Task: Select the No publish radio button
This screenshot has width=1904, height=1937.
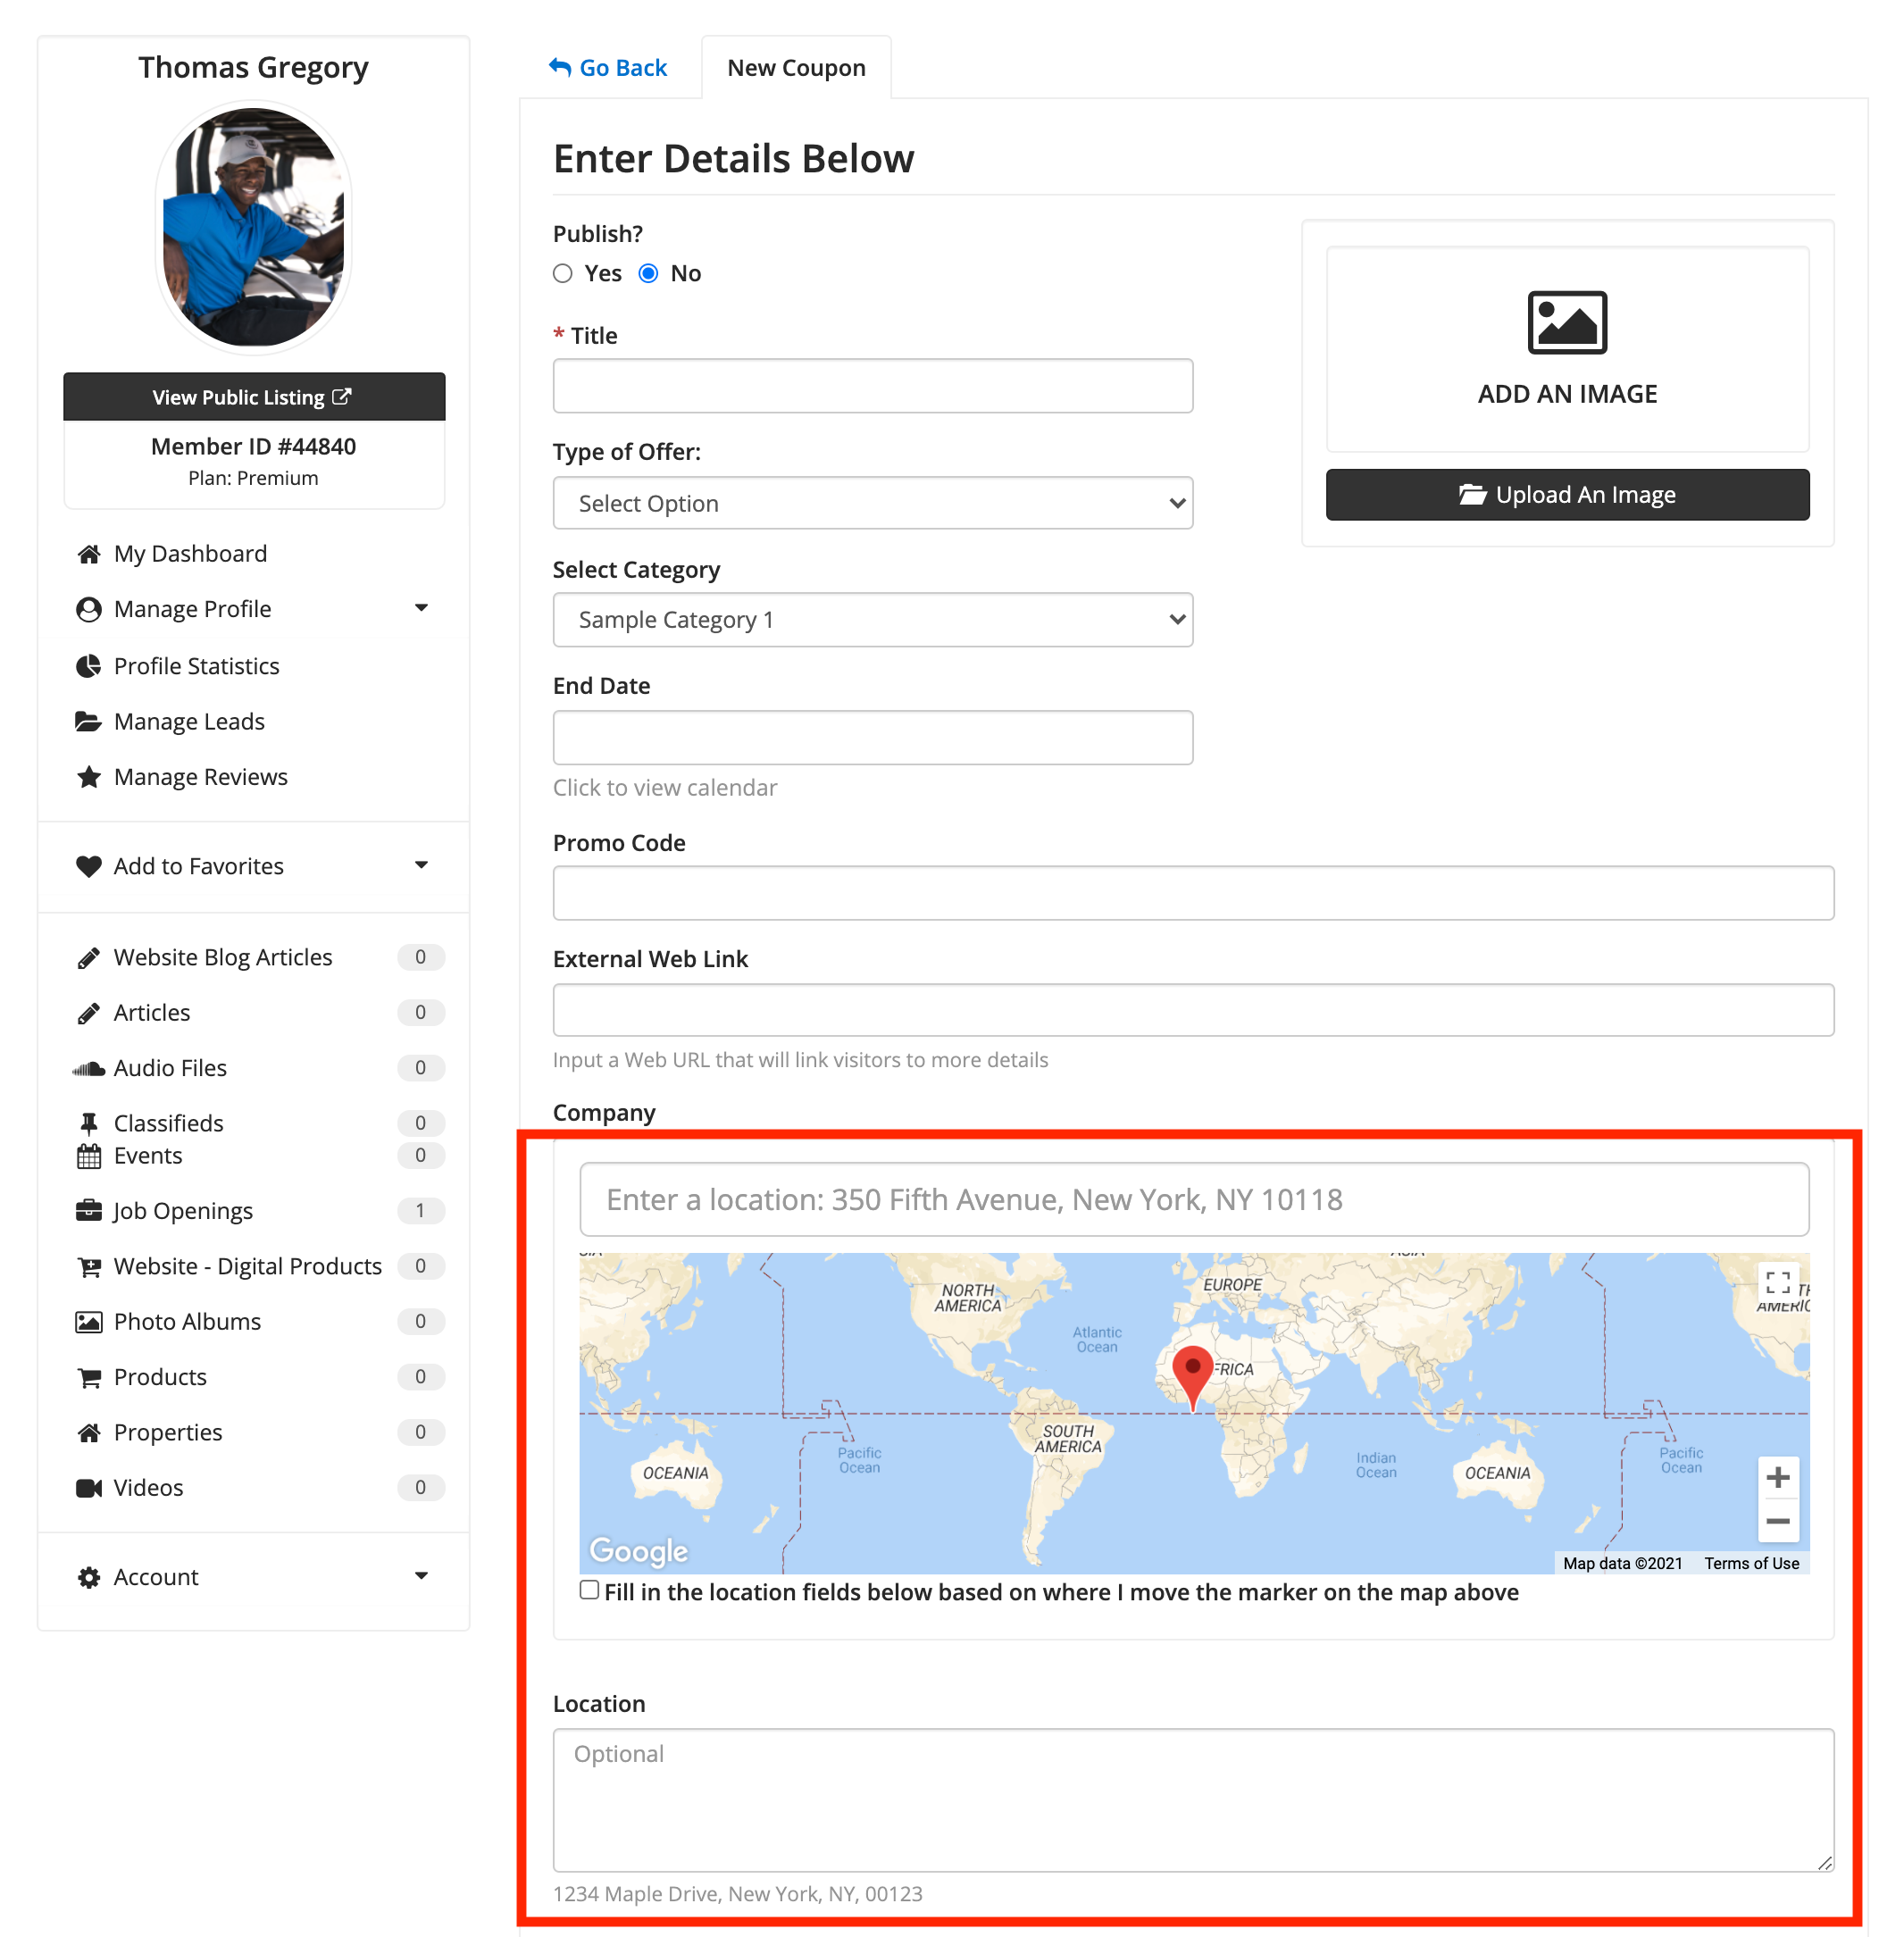Action: point(648,274)
